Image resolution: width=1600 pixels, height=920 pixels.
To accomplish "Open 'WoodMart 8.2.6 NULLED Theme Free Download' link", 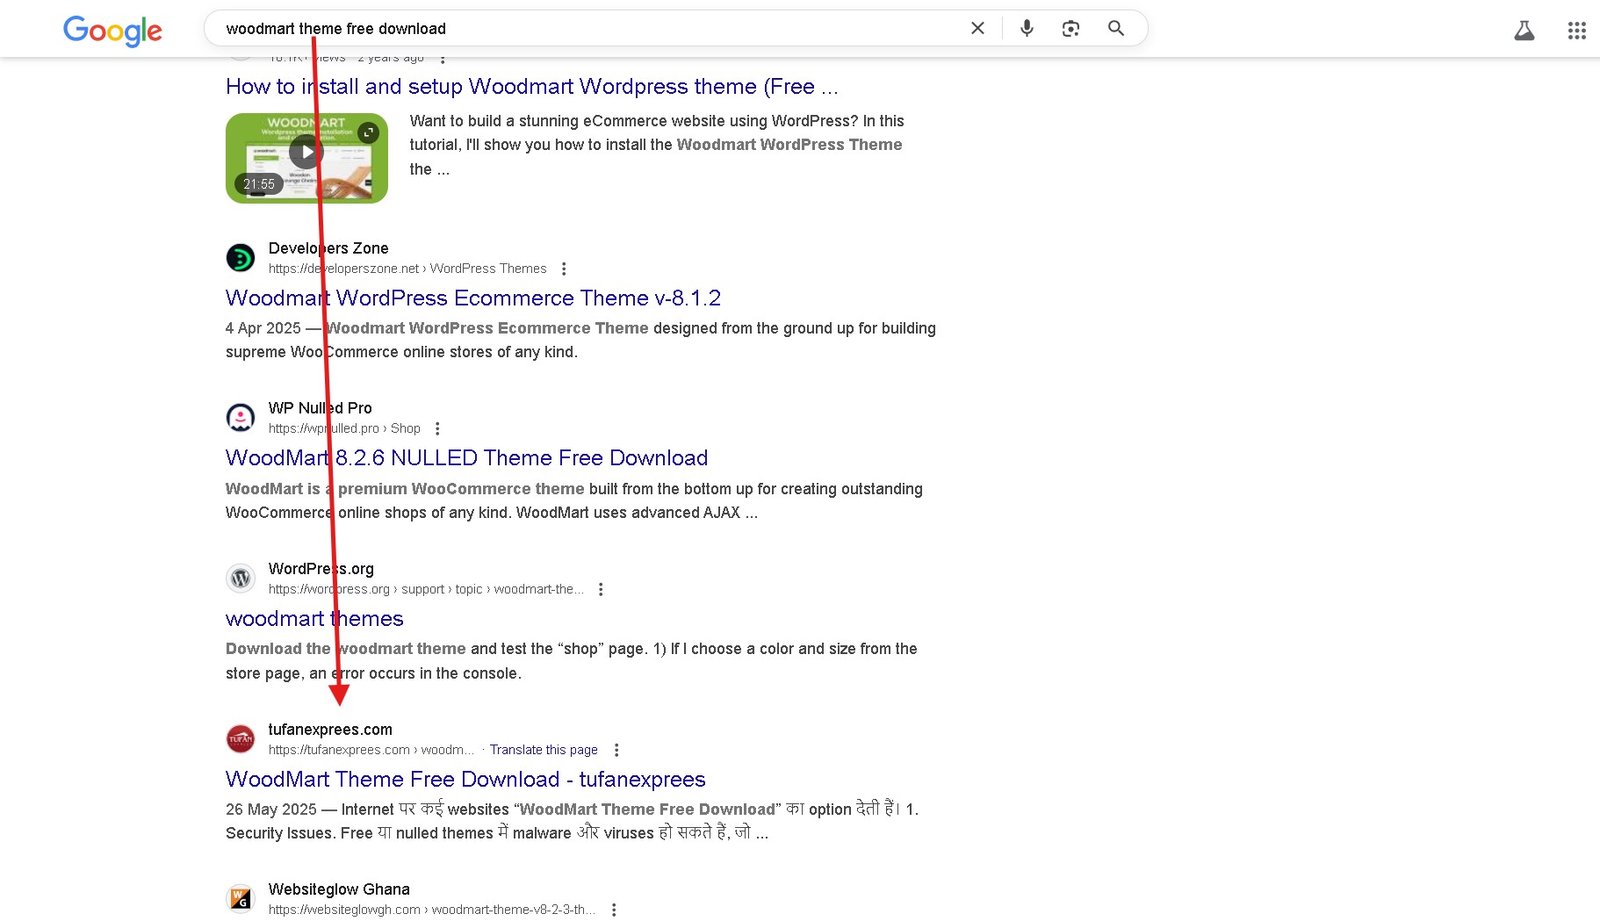I will (x=467, y=458).
